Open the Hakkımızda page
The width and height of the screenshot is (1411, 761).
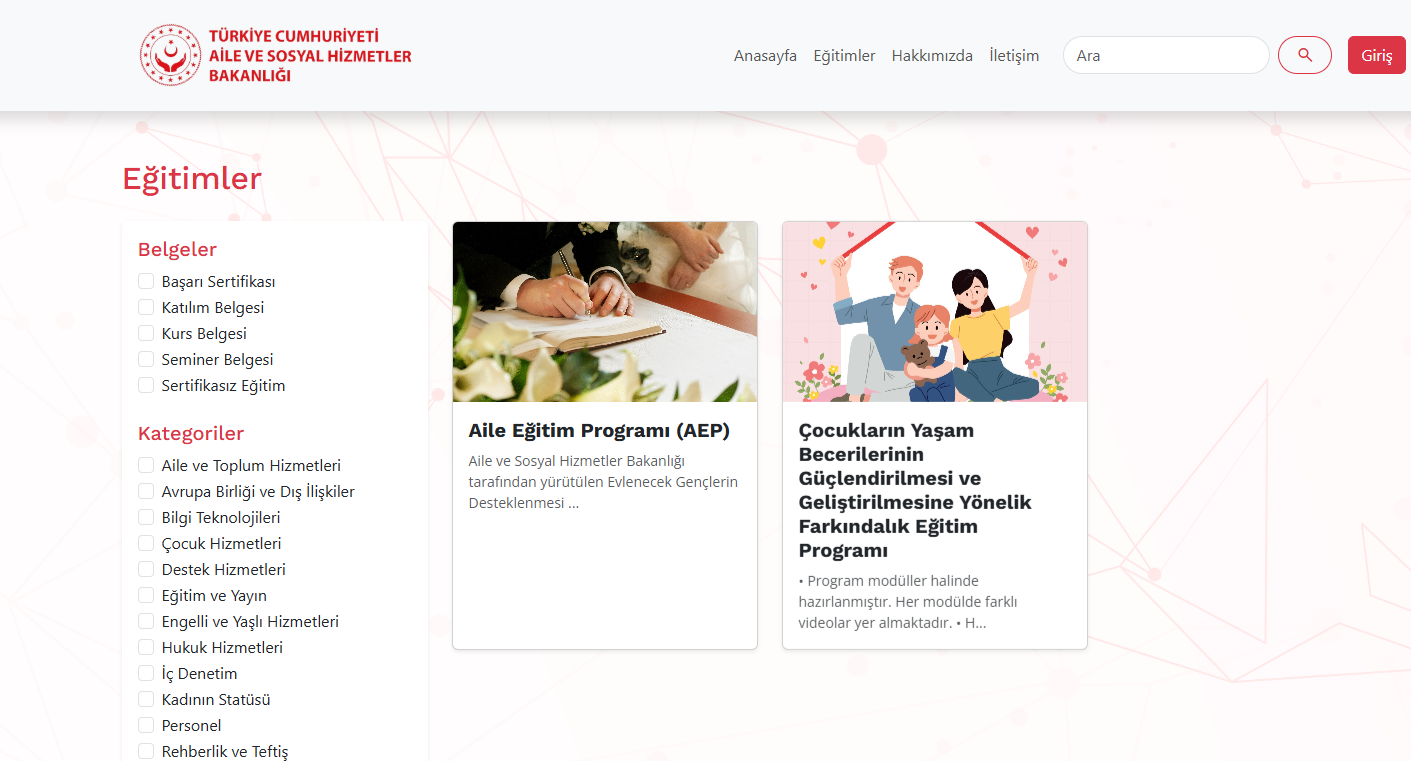coord(932,56)
